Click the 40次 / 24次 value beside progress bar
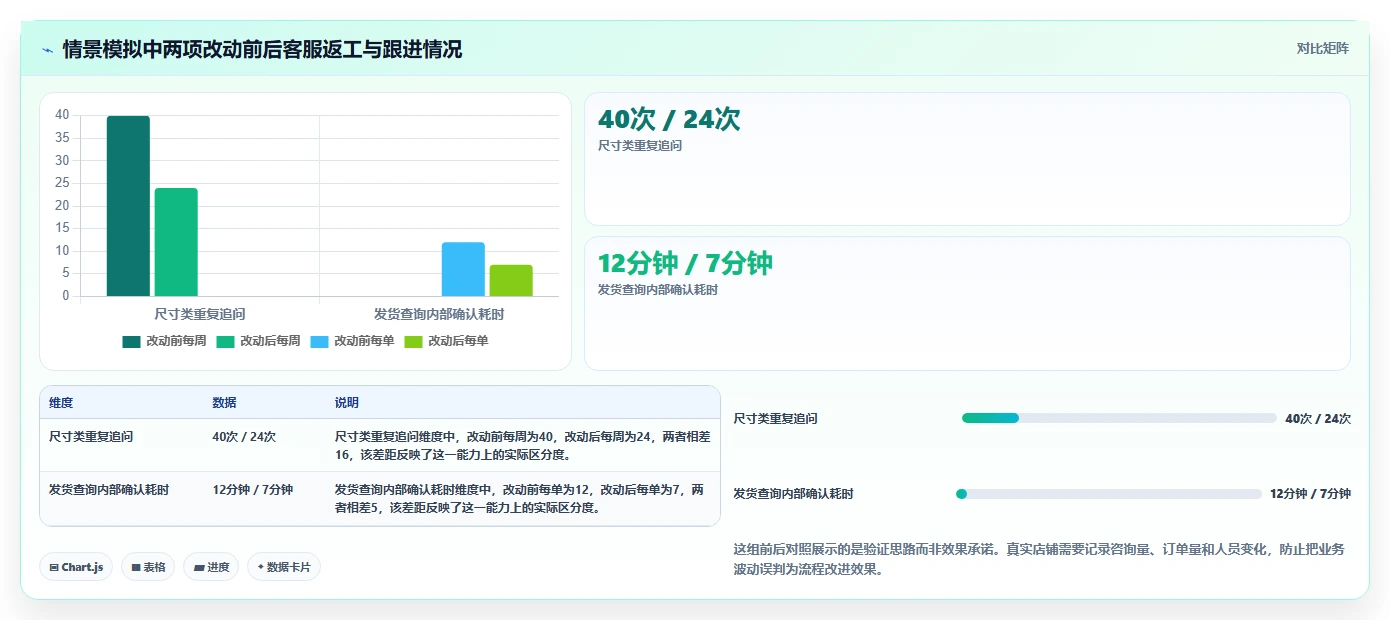Viewport: 1390px width, 620px height. [x=1318, y=419]
